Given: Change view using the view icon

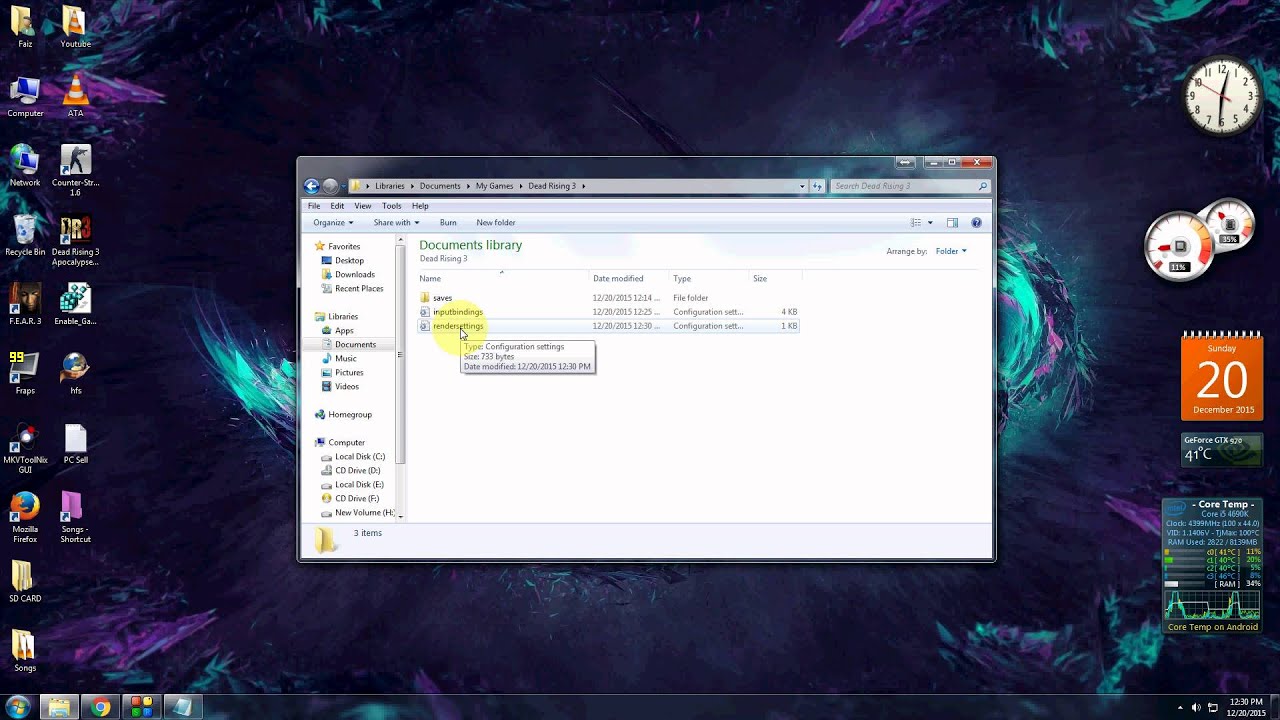Looking at the screenshot, I should (x=915, y=223).
